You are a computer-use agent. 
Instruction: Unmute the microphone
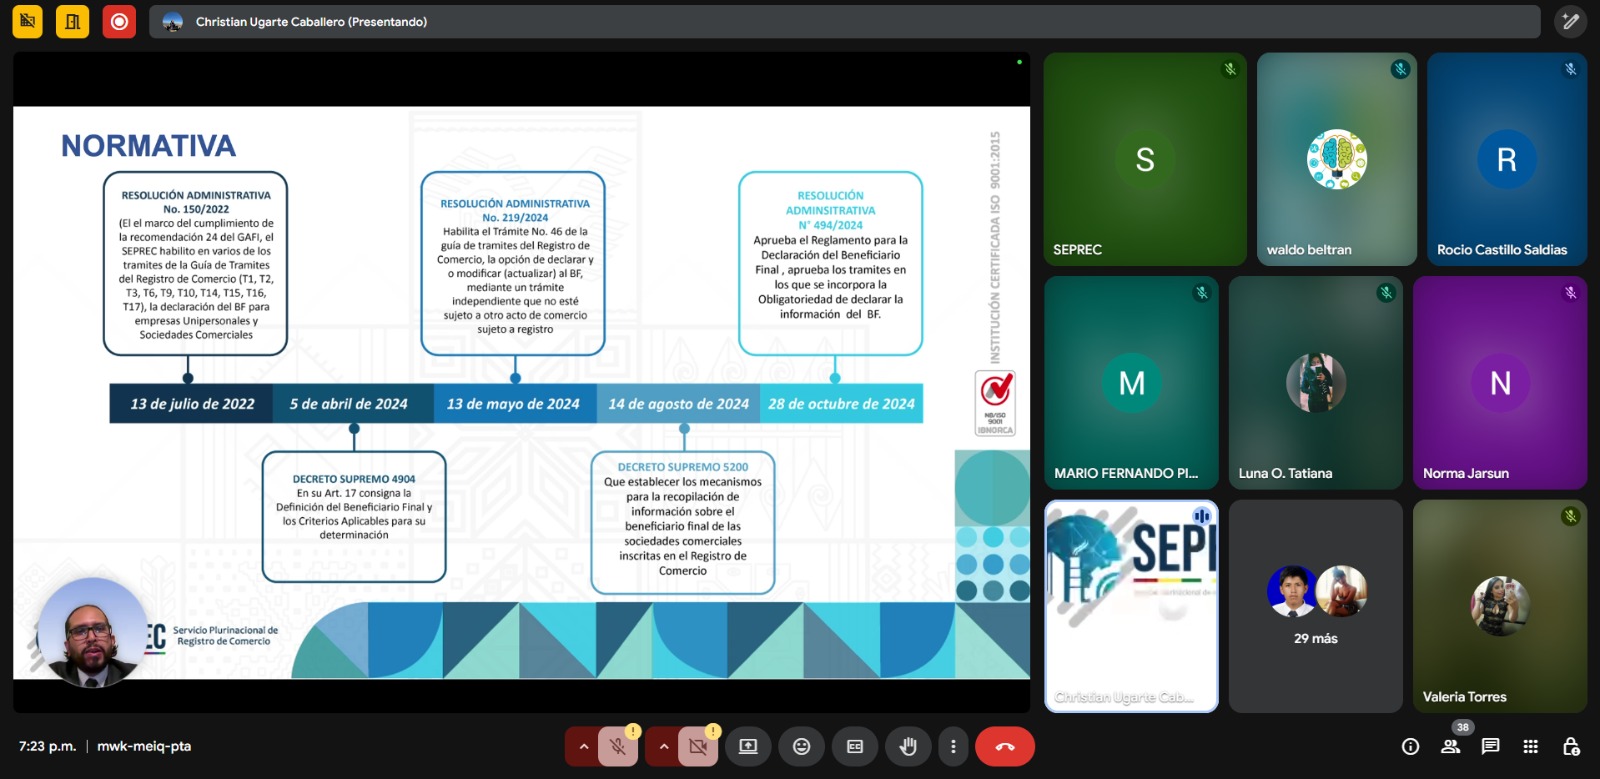pos(618,747)
